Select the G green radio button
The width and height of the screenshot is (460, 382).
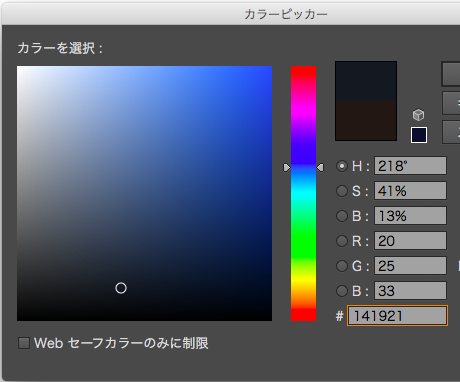click(342, 266)
